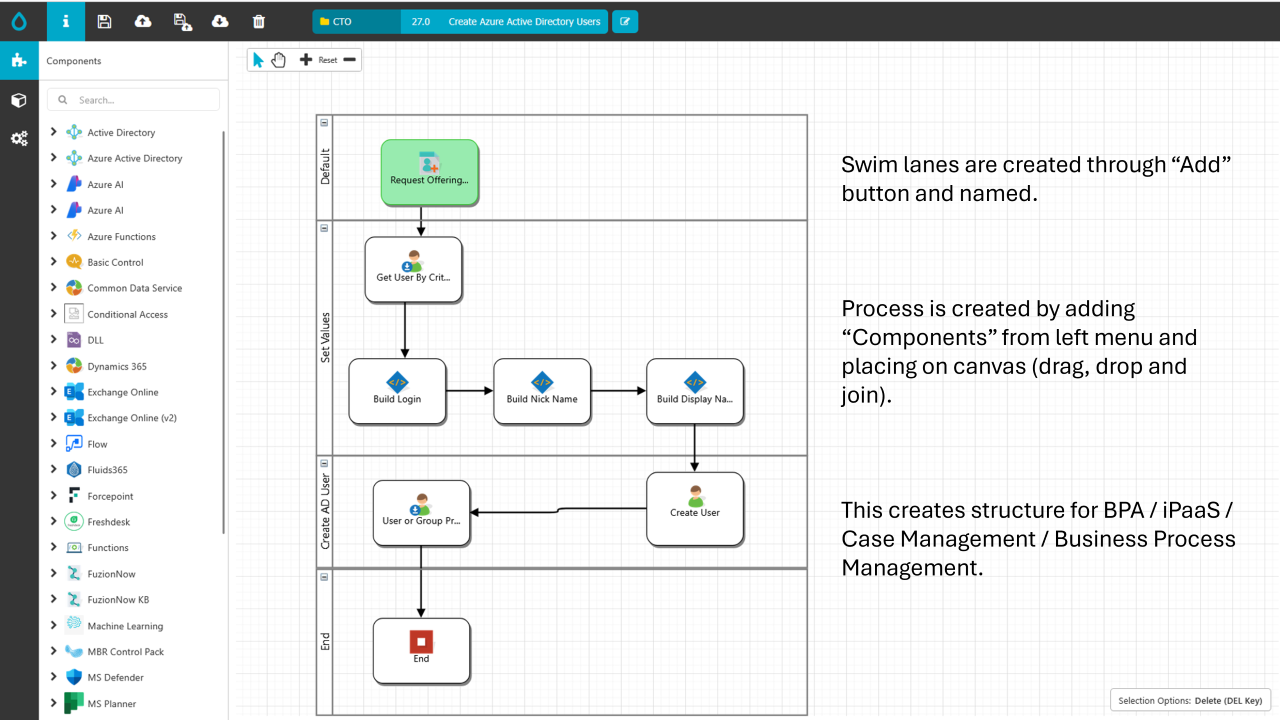Viewport: 1280px width, 720px height.
Task: Click the cloud download icon
Action: coord(220,21)
